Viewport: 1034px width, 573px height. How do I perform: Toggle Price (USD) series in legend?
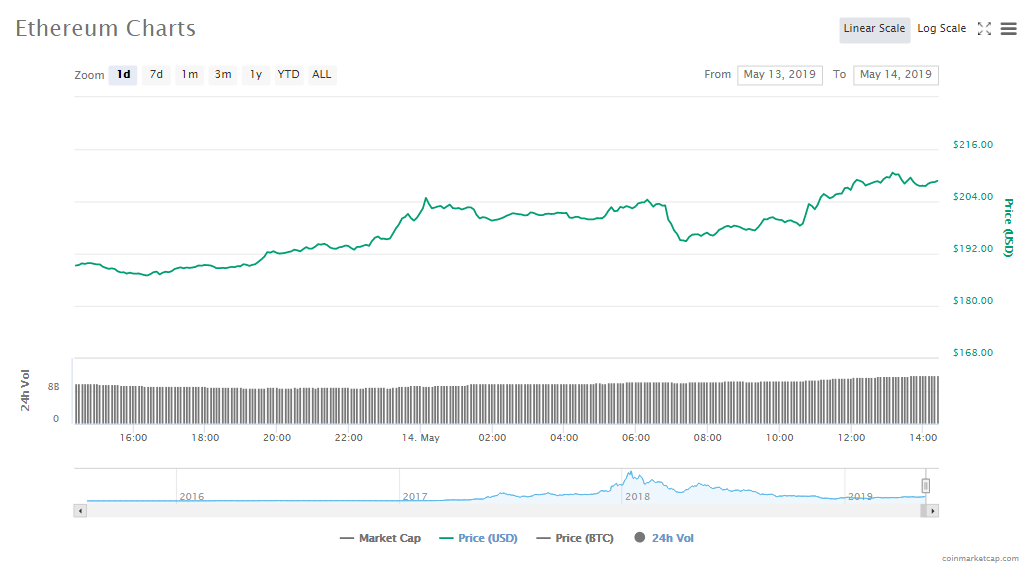click(478, 538)
